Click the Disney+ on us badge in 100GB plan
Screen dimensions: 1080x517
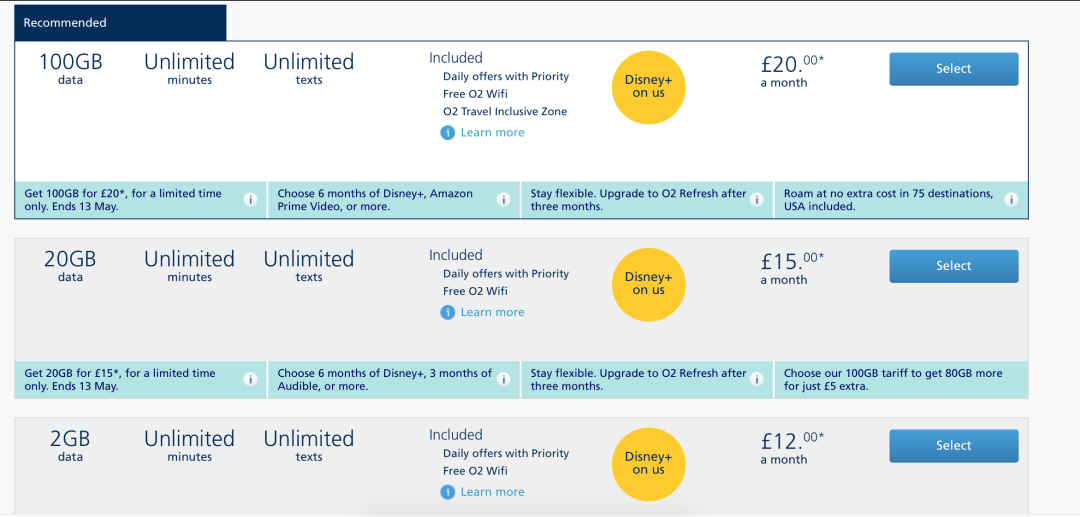[648, 87]
